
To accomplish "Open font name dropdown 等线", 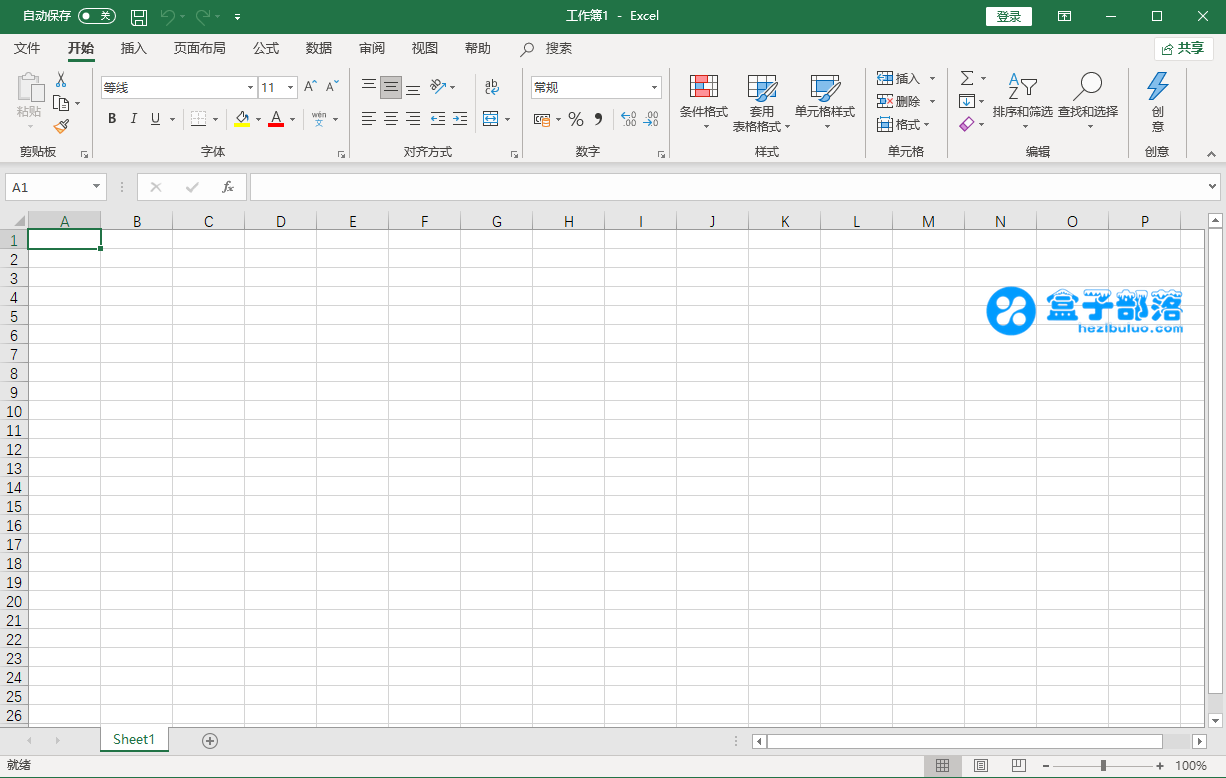I will coord(250,88).
